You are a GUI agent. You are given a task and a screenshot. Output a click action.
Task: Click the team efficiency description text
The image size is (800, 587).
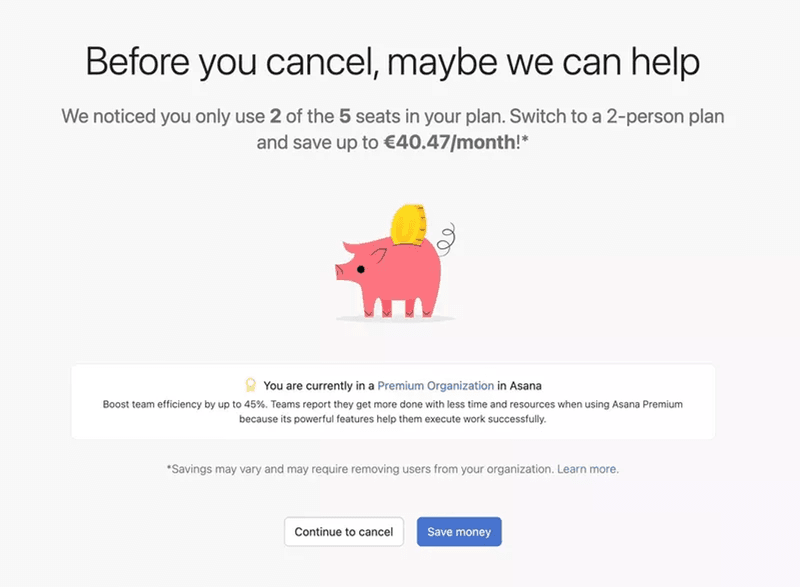400,411
